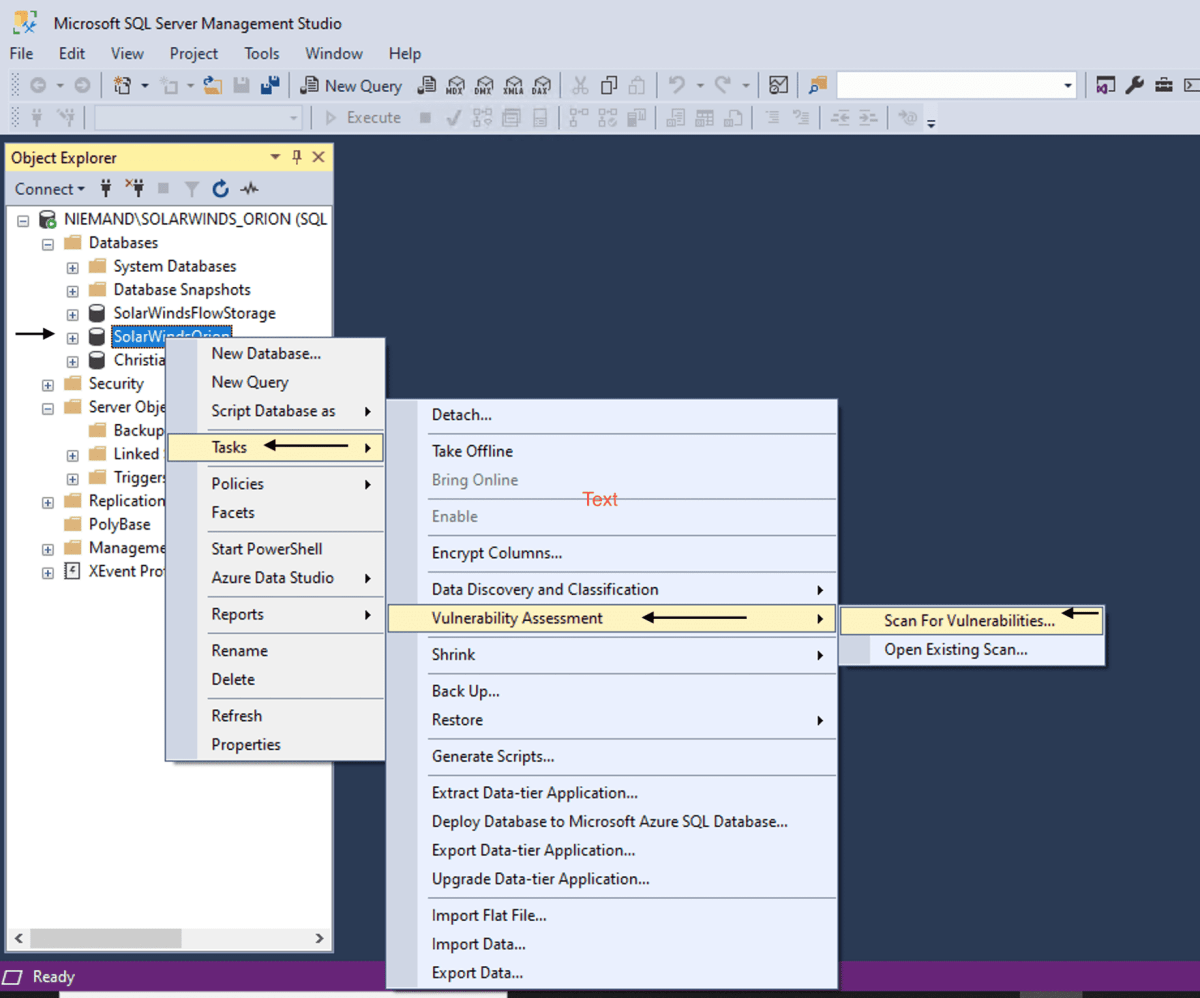Click the Navigate Backward arrow icon
This screenshot has height=998, width=1200.
(38, 86)
